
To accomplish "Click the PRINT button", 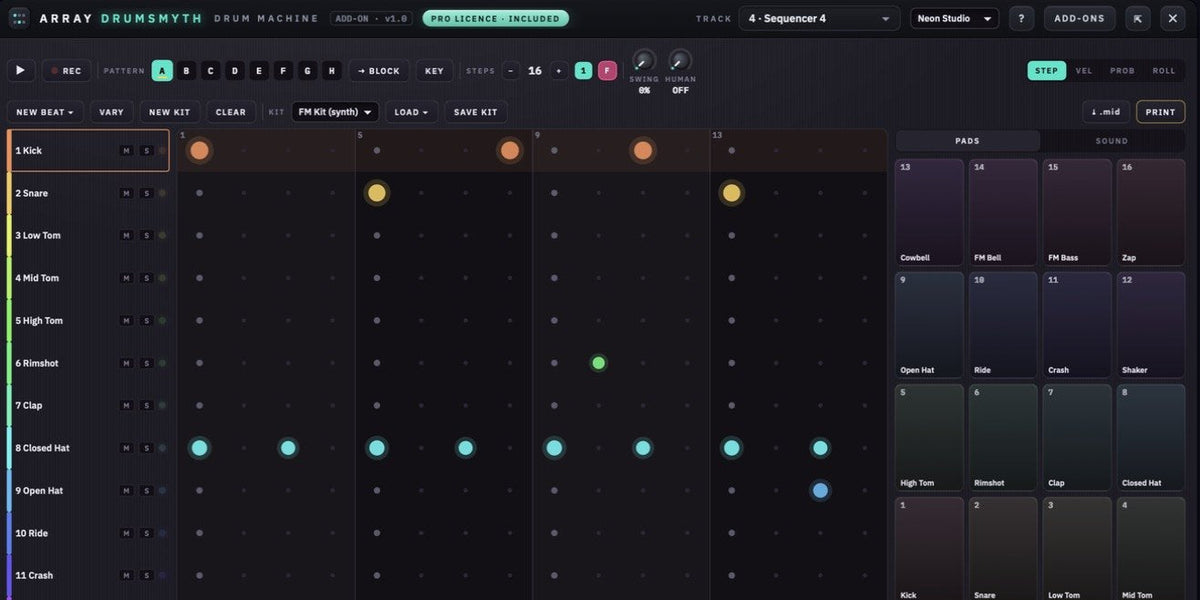I will pyautogui.click(x=1161, y=112).
